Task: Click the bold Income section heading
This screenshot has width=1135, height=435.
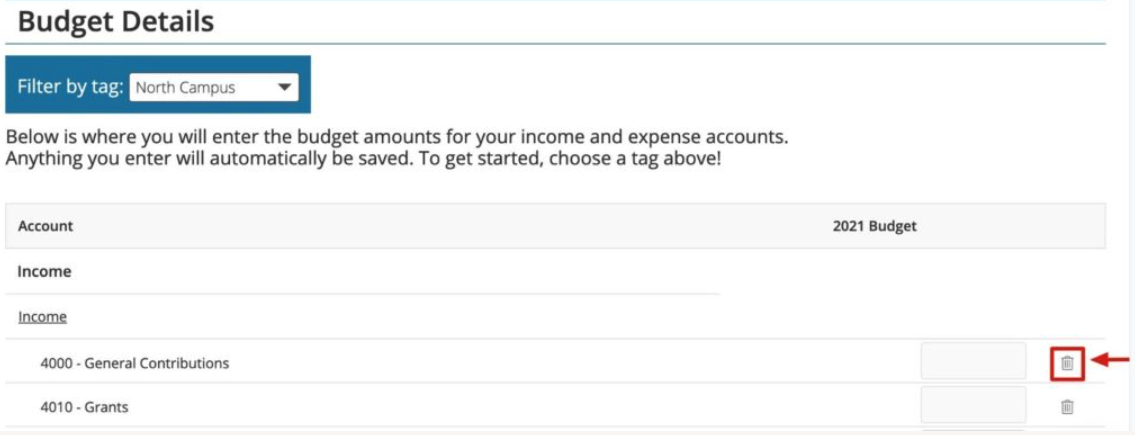Action: tap(44, 271)
